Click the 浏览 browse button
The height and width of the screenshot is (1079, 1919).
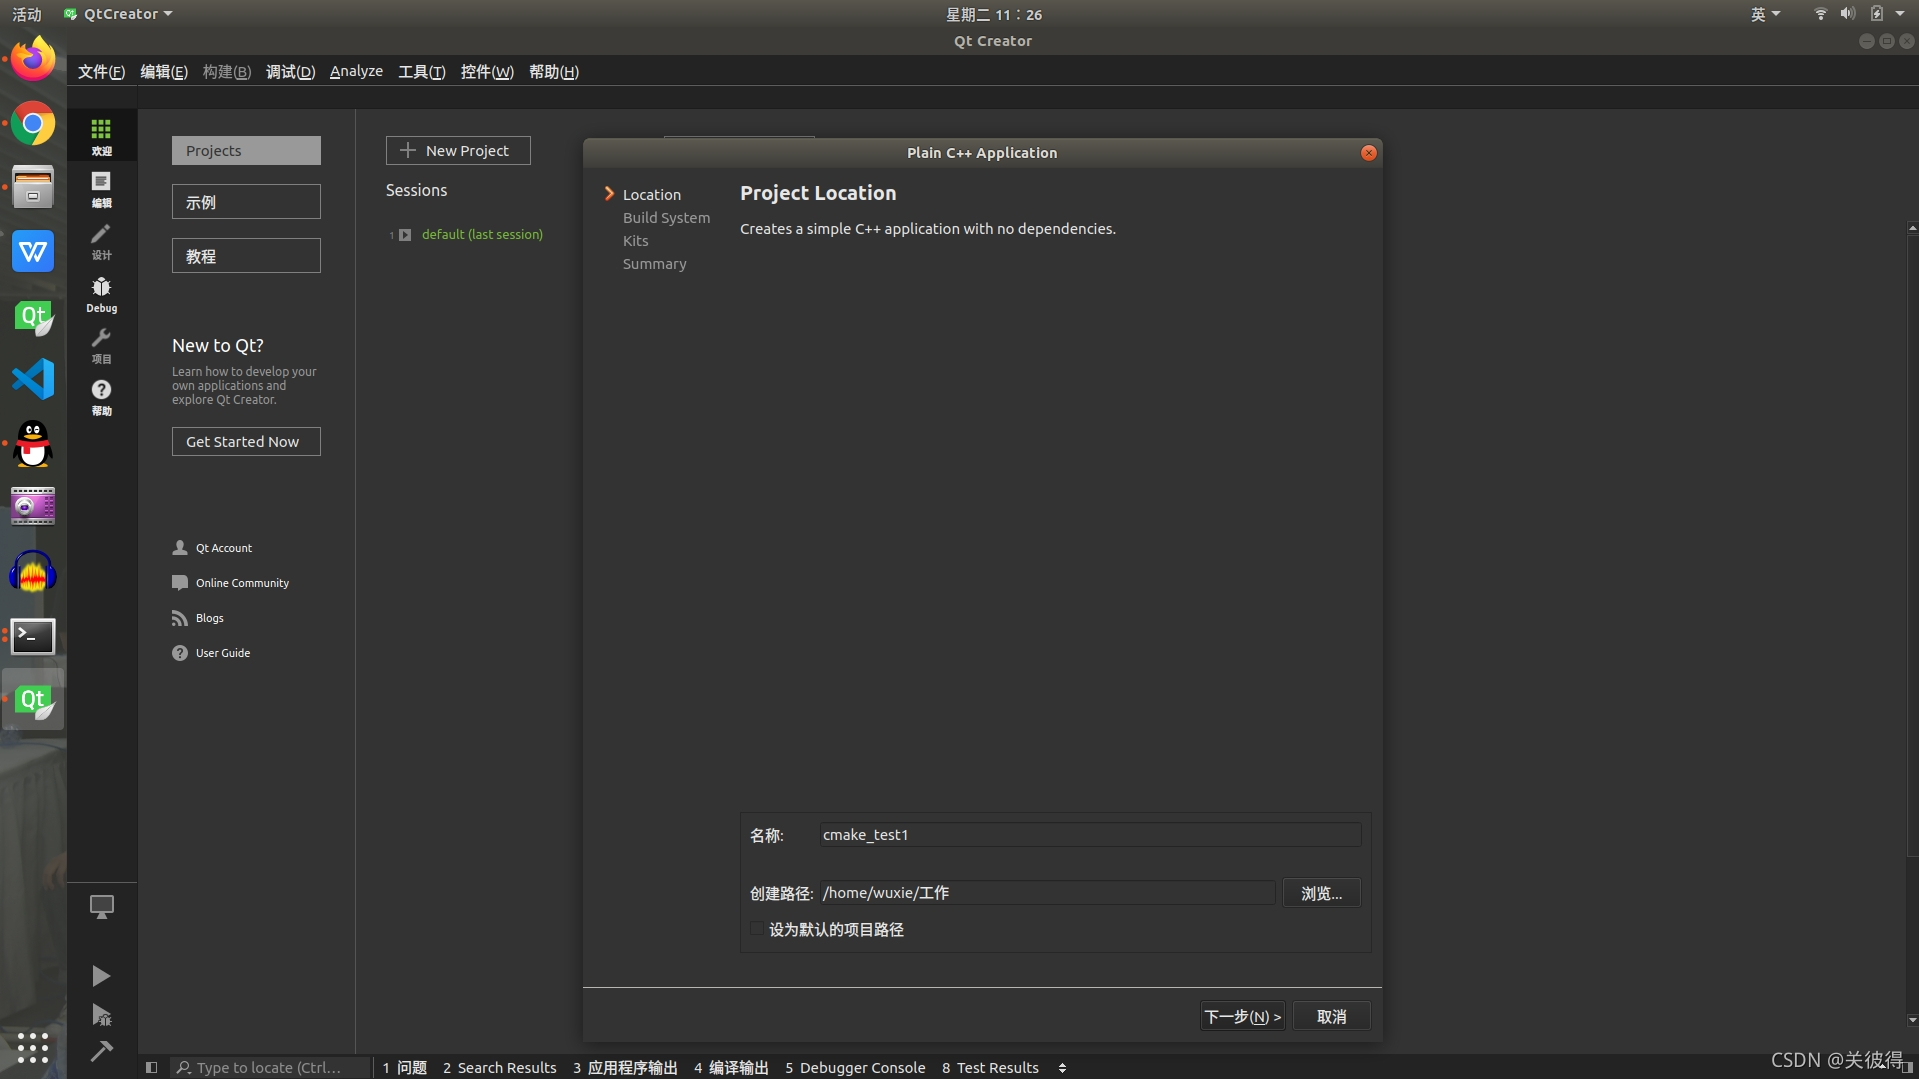tap(1321, 893)
